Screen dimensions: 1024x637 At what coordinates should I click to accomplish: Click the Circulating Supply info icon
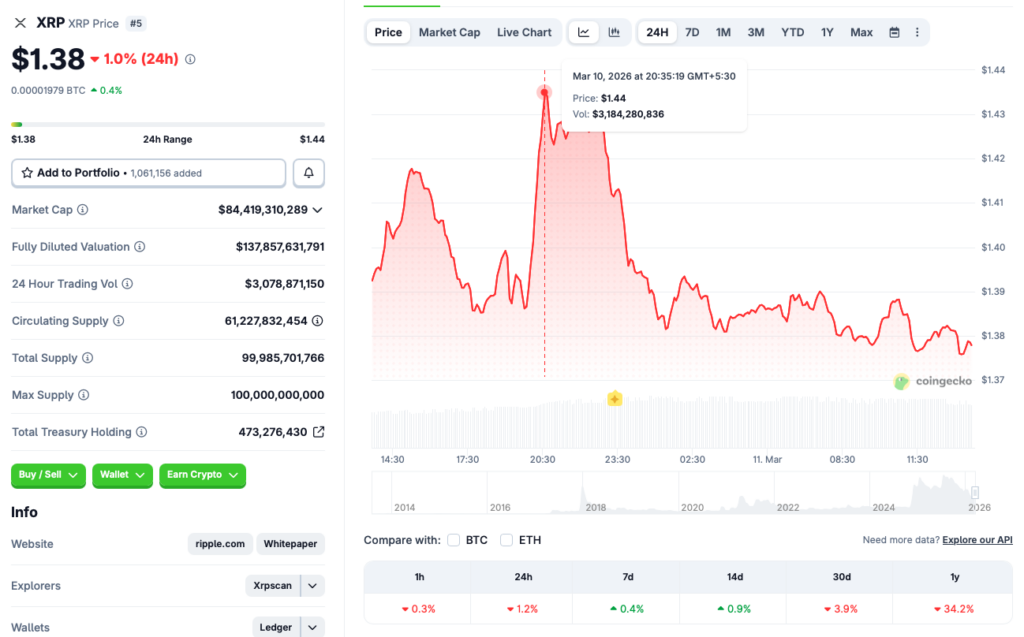tap(117, 321)
